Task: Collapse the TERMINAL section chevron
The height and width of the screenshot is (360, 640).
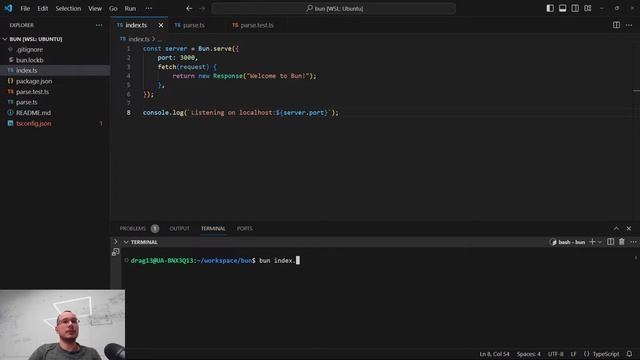Action: coord(126,242)
